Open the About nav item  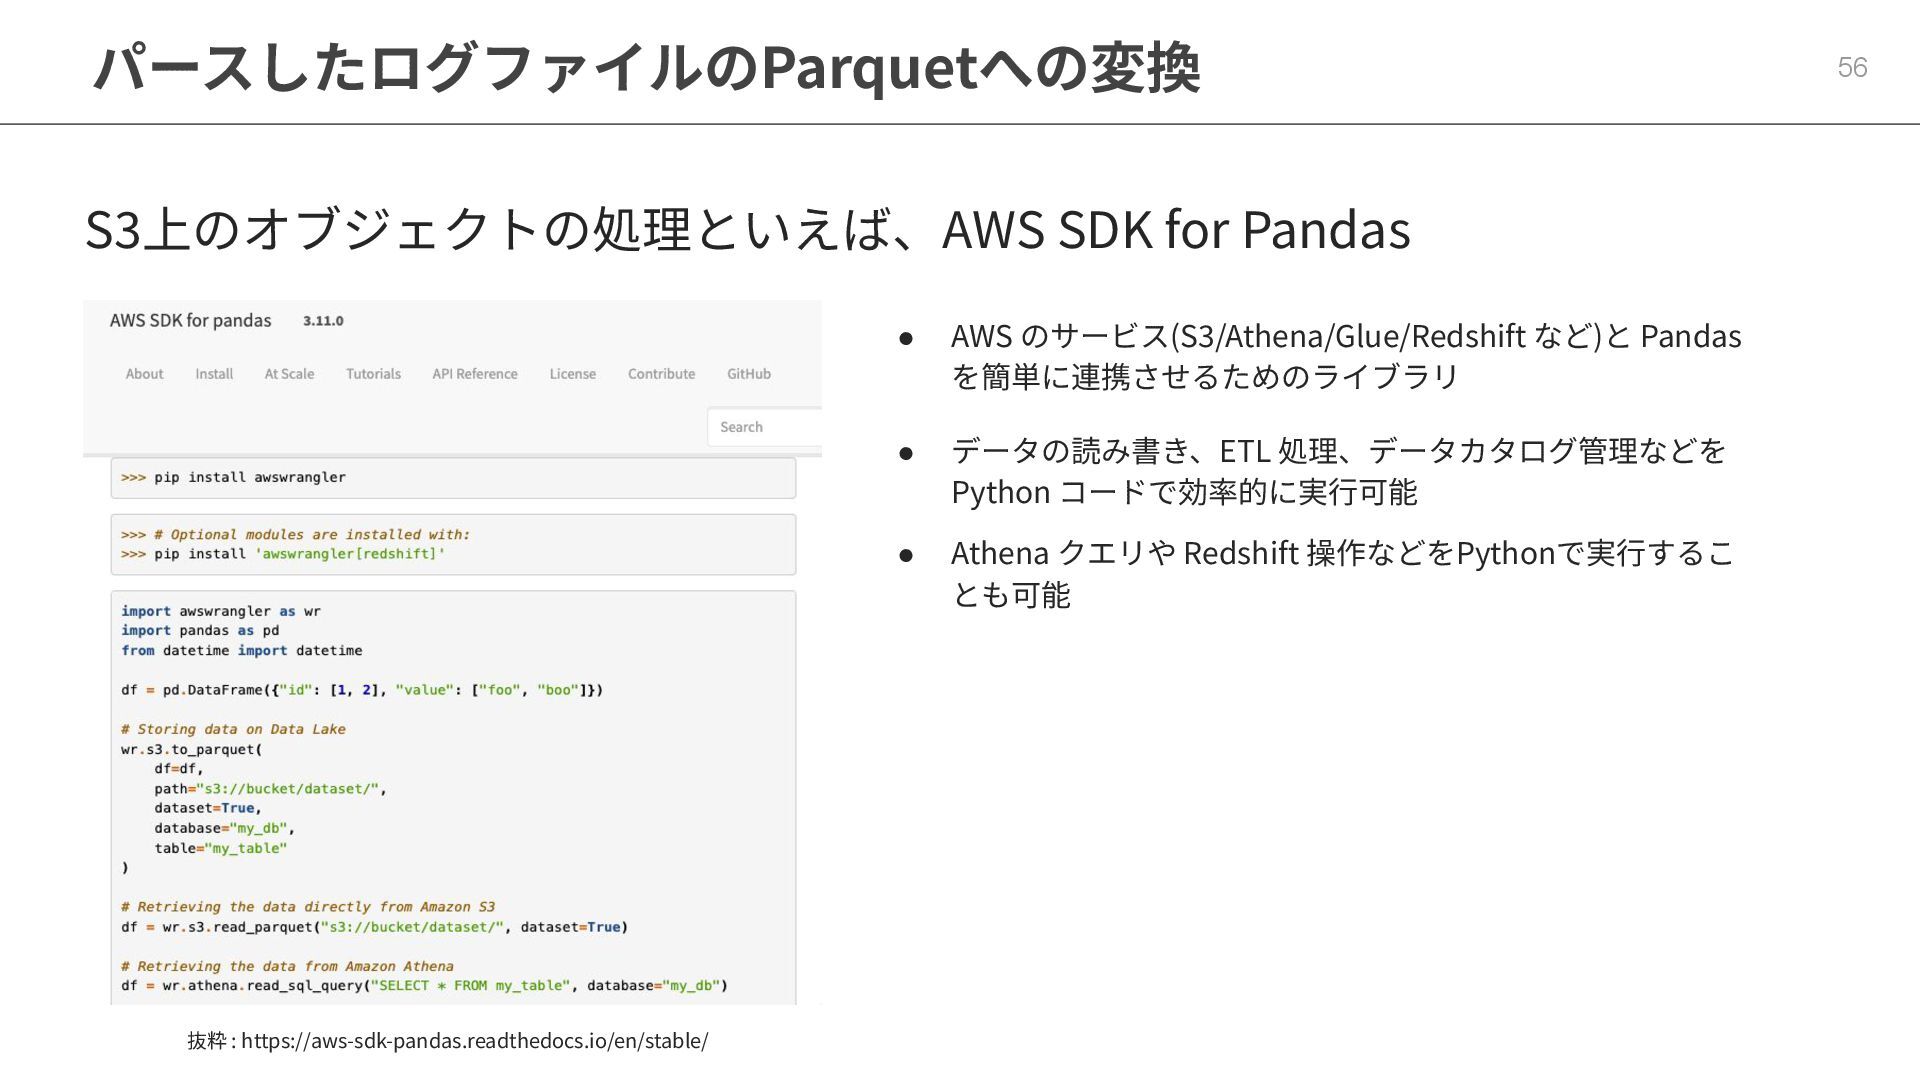tap(144, 374)
